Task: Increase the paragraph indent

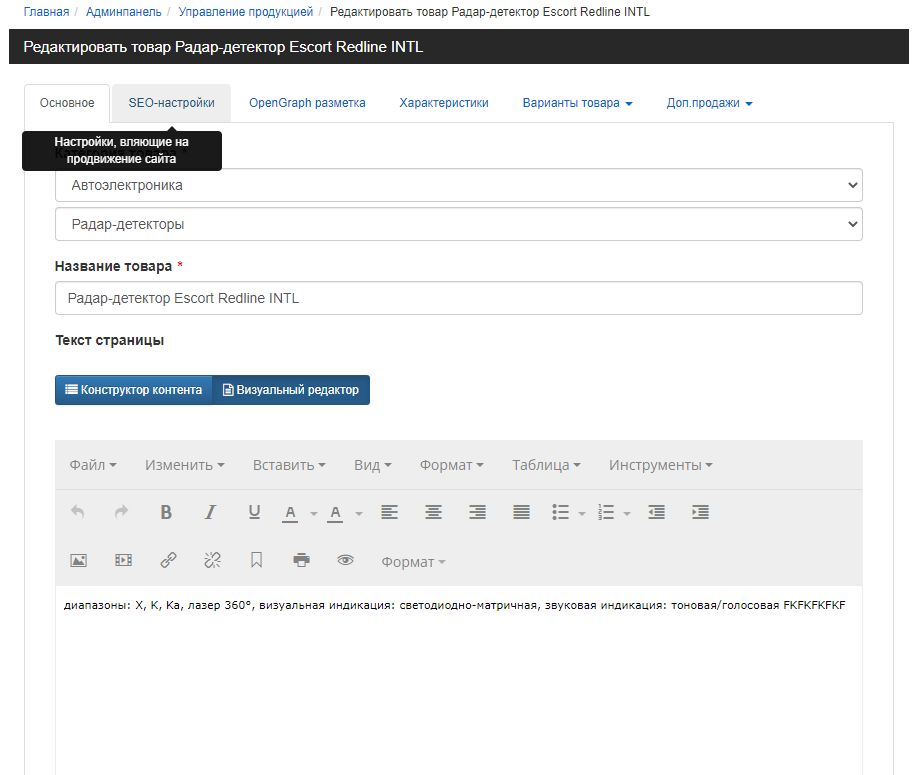Action: tap(701, 512)
